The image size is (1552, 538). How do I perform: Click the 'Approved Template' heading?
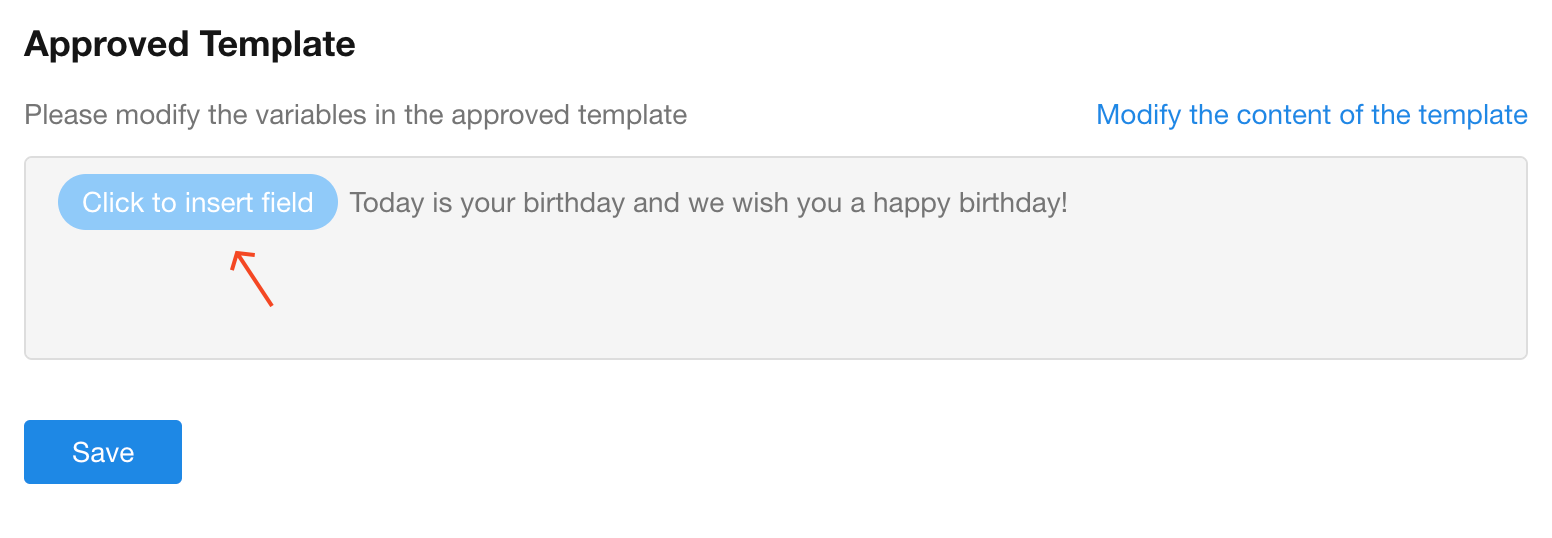click(189, 44)
